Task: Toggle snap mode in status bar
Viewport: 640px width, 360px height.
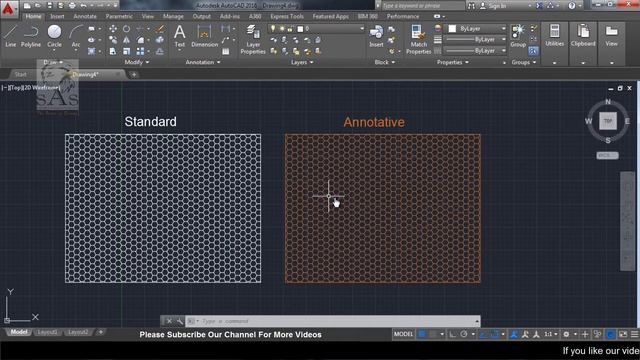Action: click(433, 334)
